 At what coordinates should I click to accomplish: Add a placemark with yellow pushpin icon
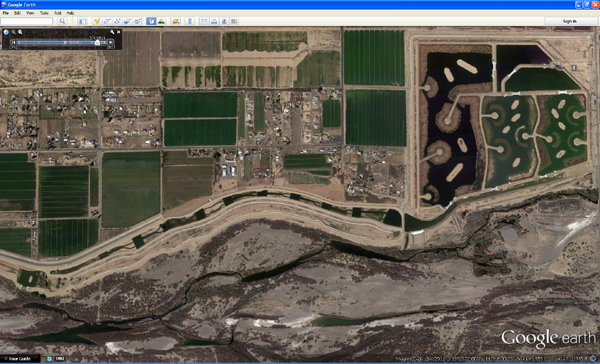pyautogui.click(x=97, y=21)
